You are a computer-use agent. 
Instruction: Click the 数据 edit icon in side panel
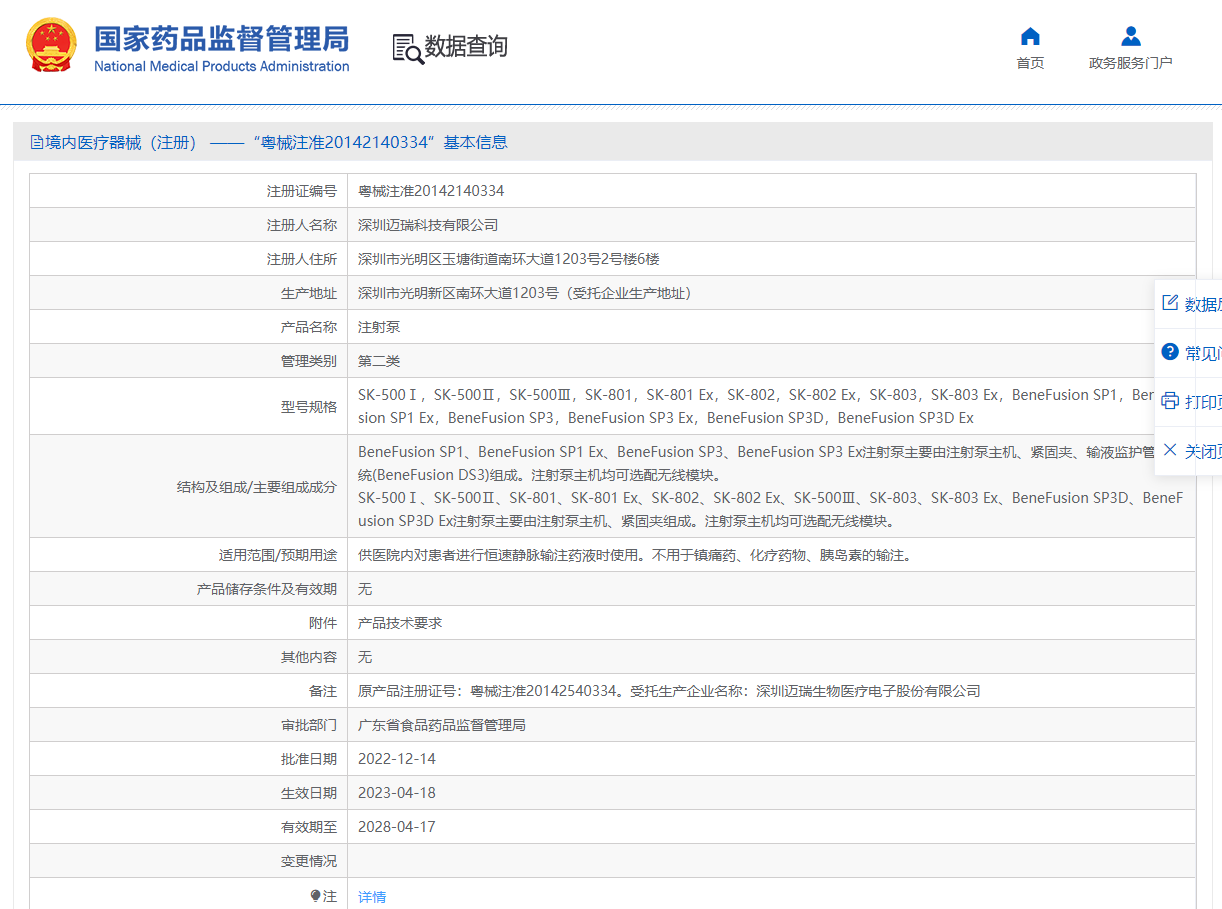coord(1170,303)
